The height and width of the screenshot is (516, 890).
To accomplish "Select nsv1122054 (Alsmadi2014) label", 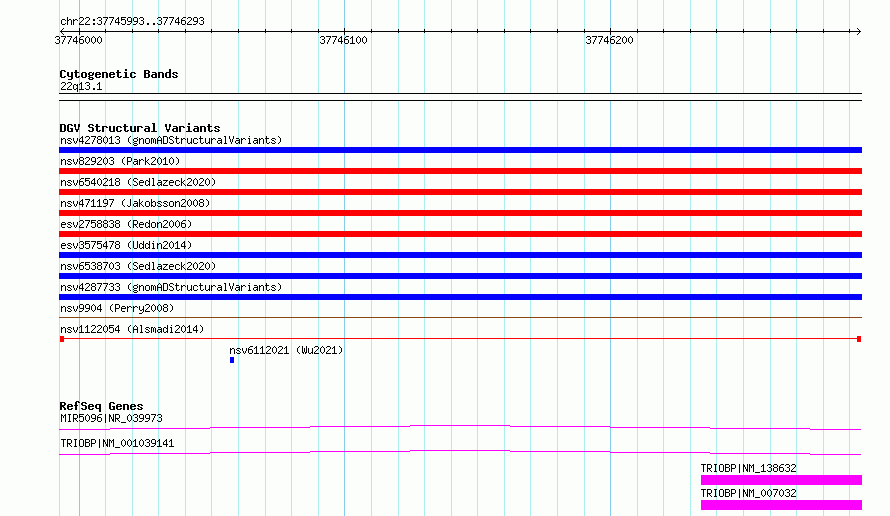I will [x=132, y=329].
